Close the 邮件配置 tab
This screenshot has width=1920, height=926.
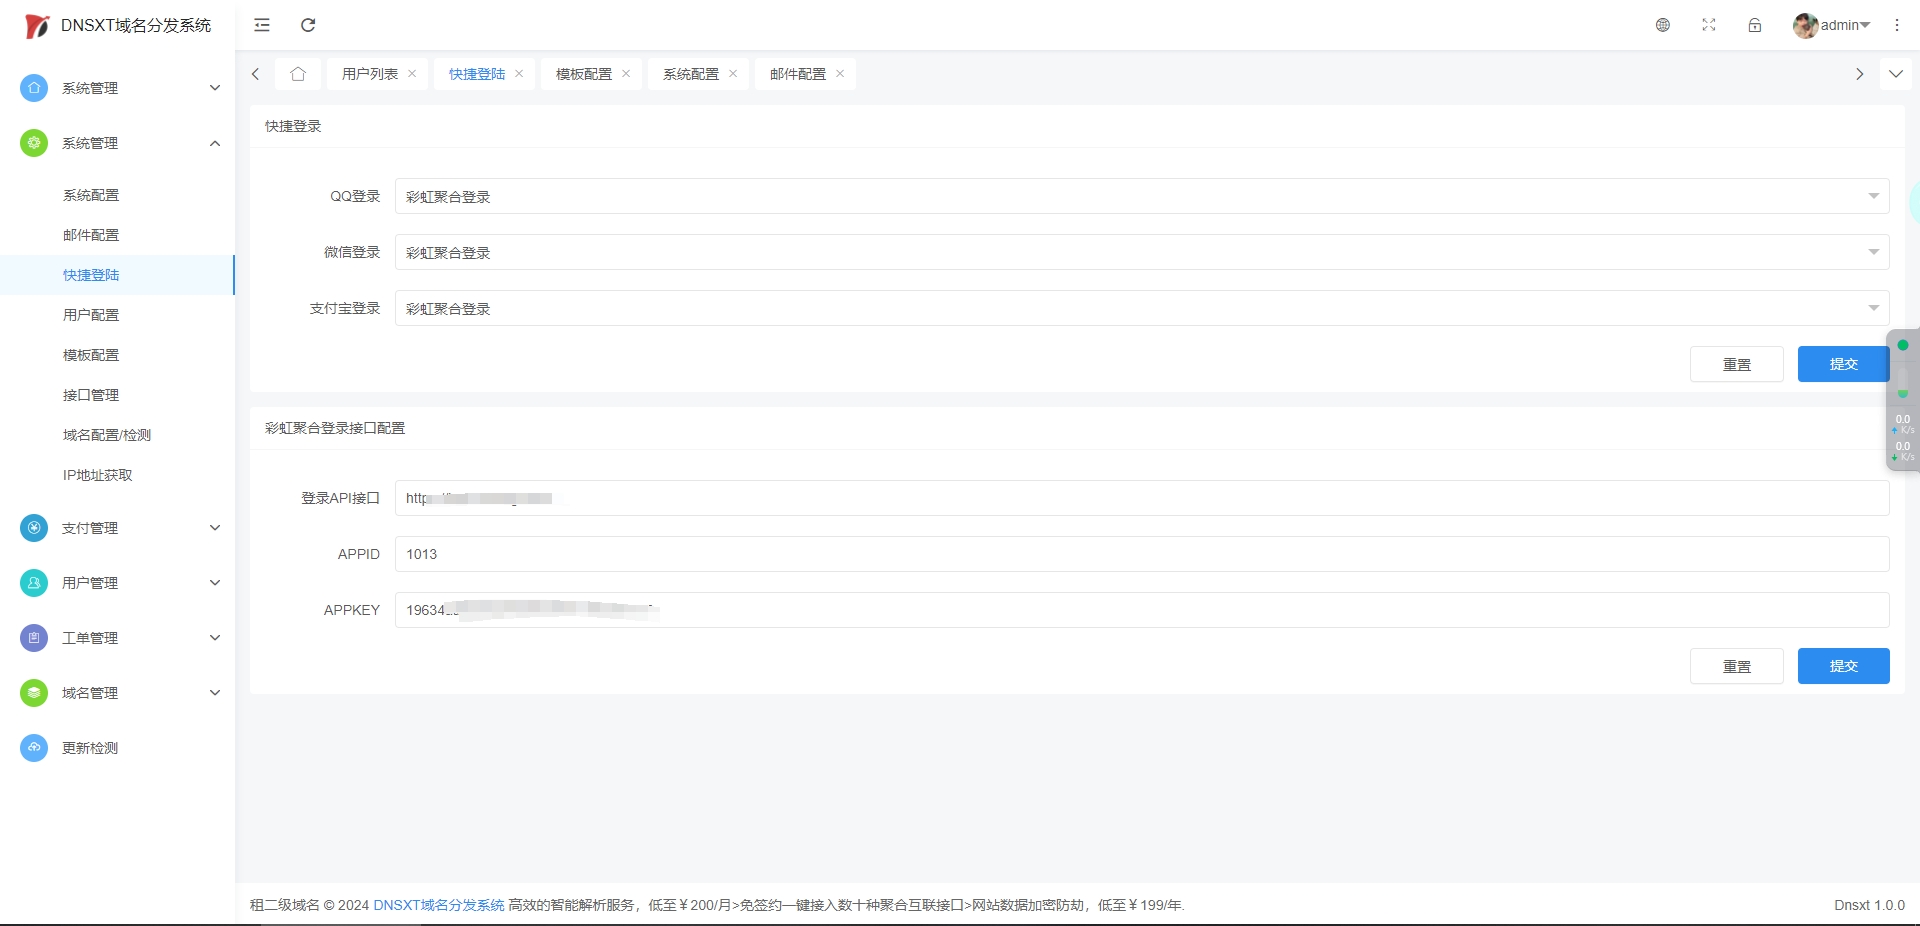click(840, 74)
